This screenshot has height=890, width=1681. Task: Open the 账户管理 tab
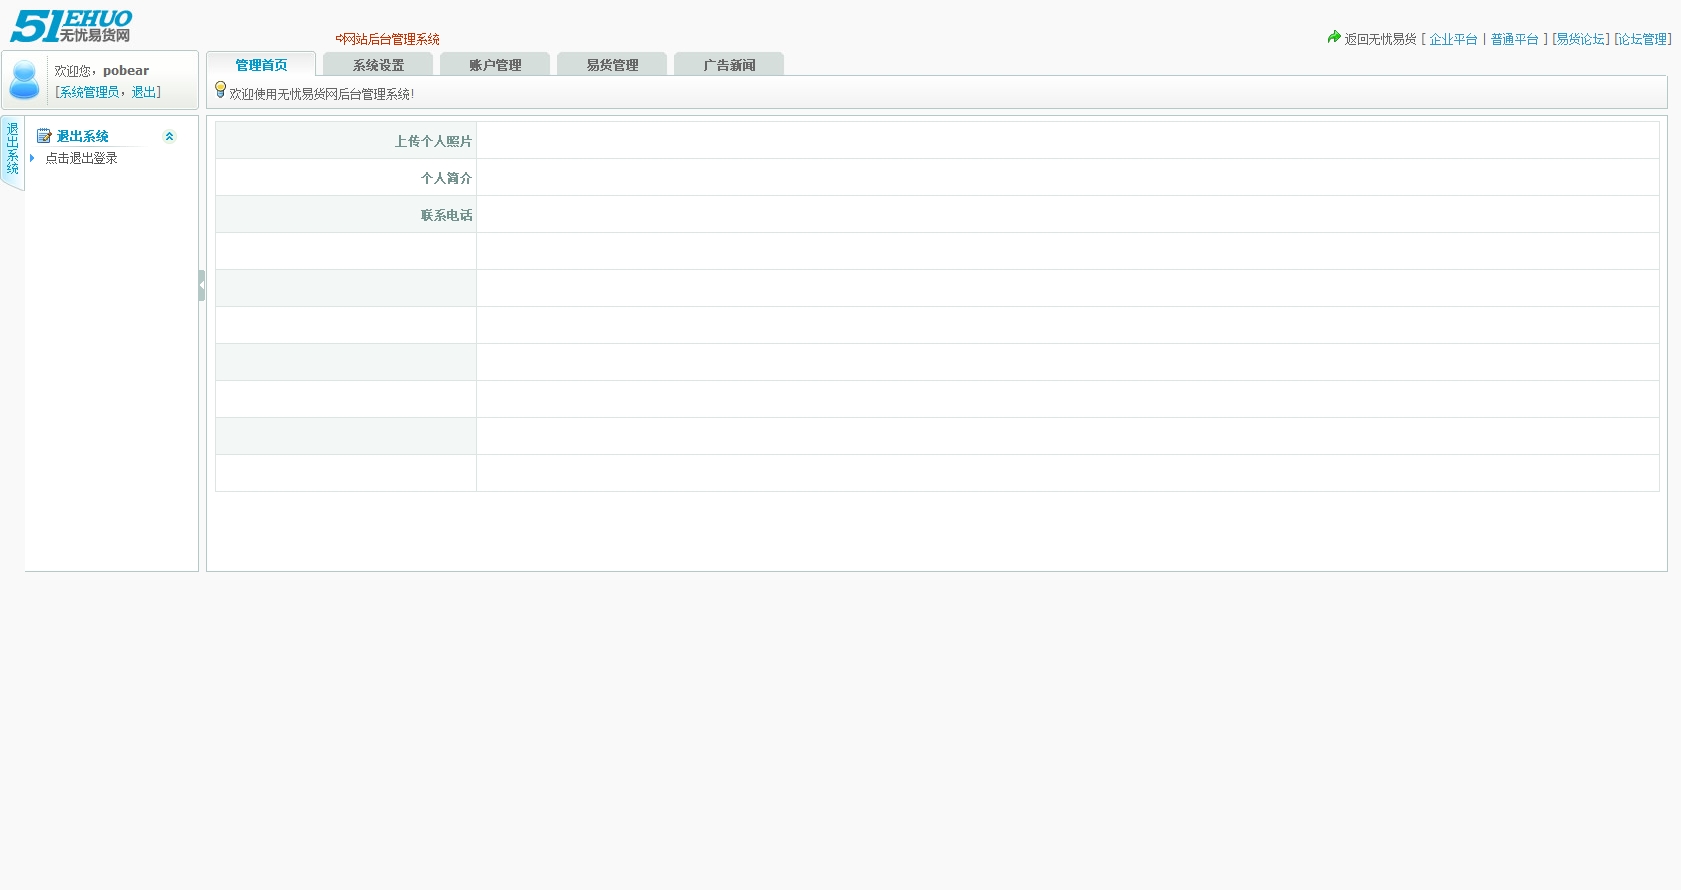tap(495, 65)
